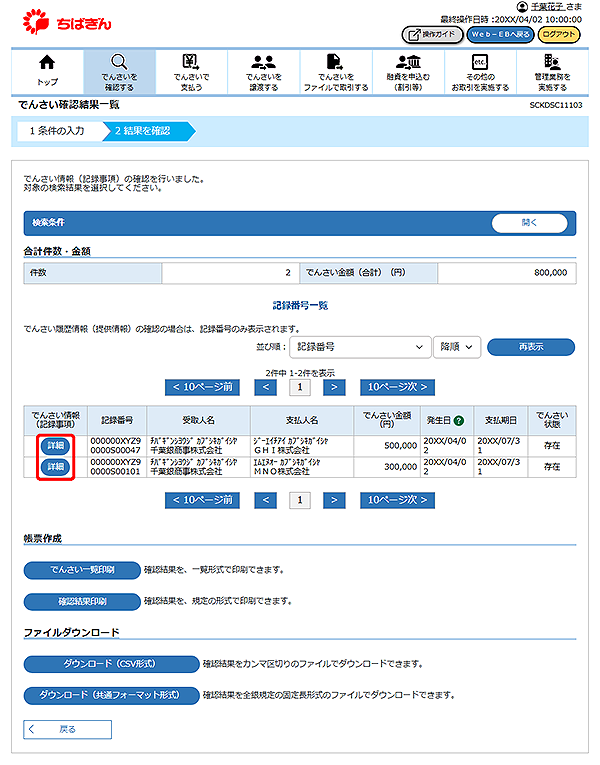The image size is (600, 765).
Task: Click the 受取人名 column header
Action: [x=199, y=421]
